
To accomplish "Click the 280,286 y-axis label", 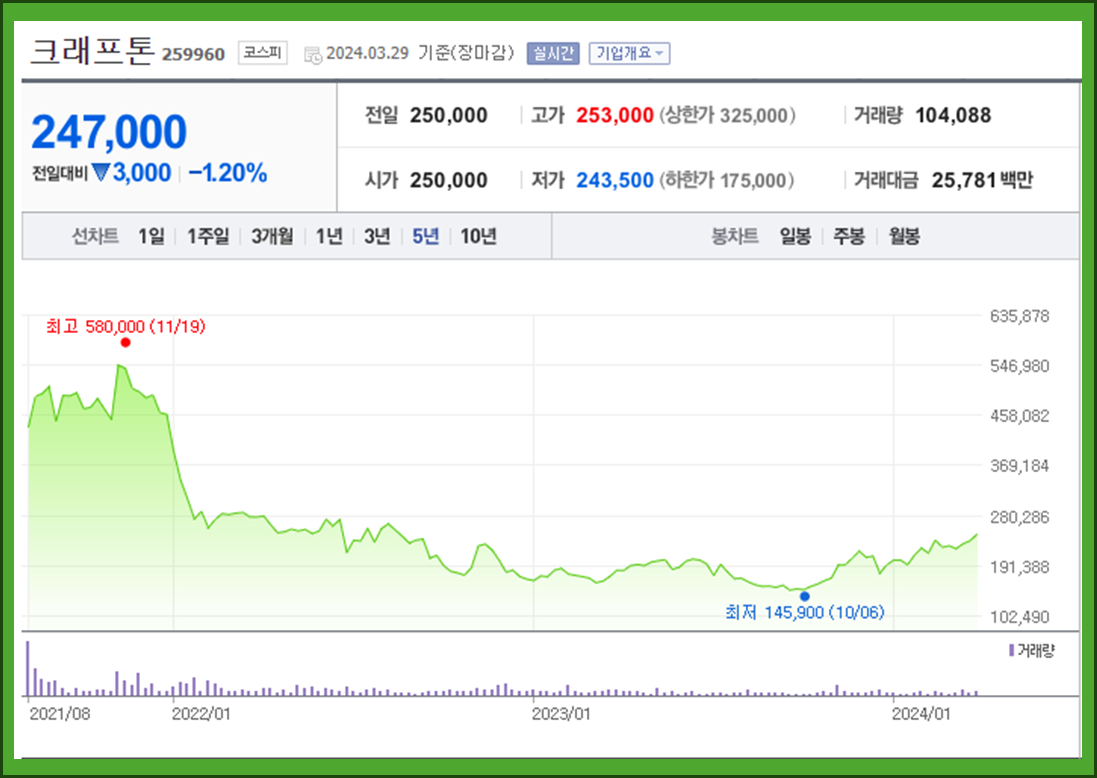I will pos(1019,517).
